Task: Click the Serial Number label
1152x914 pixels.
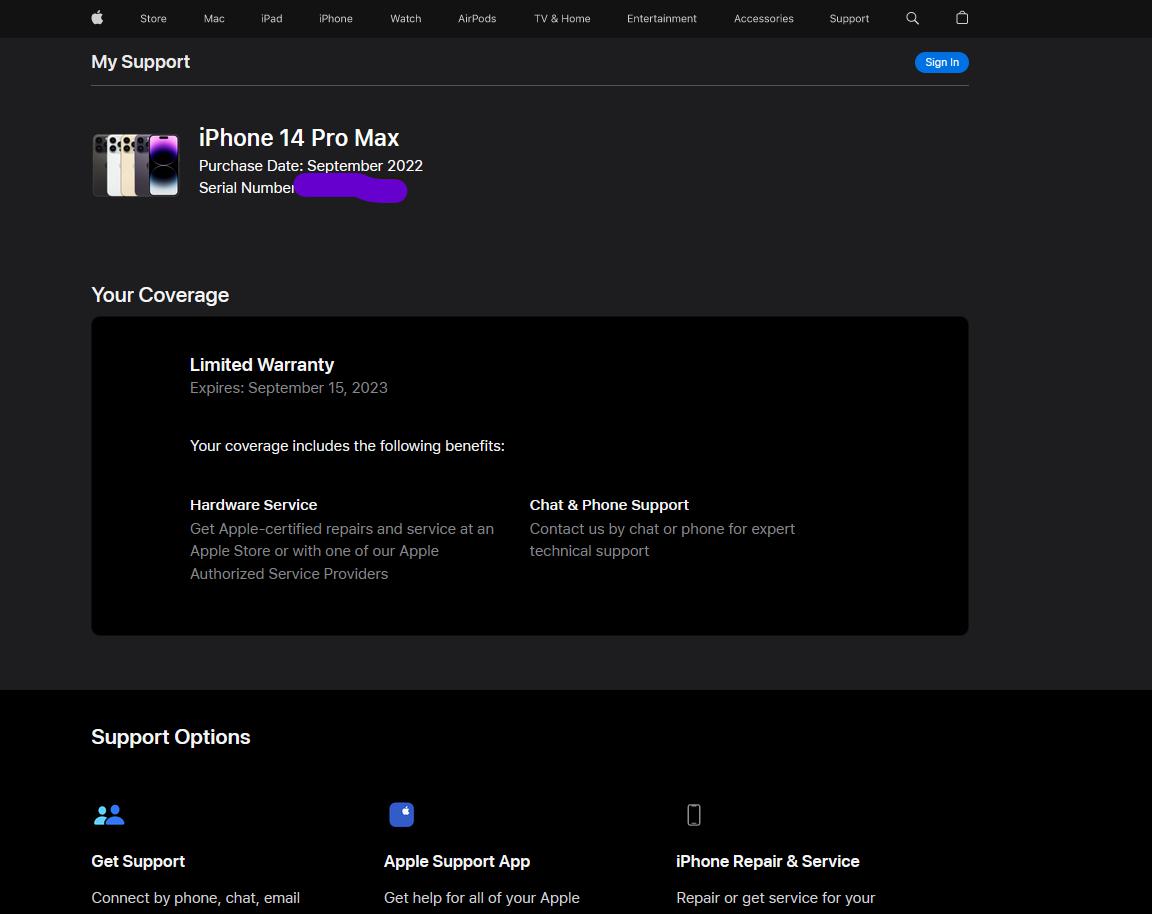Action: tap(246, 188)
